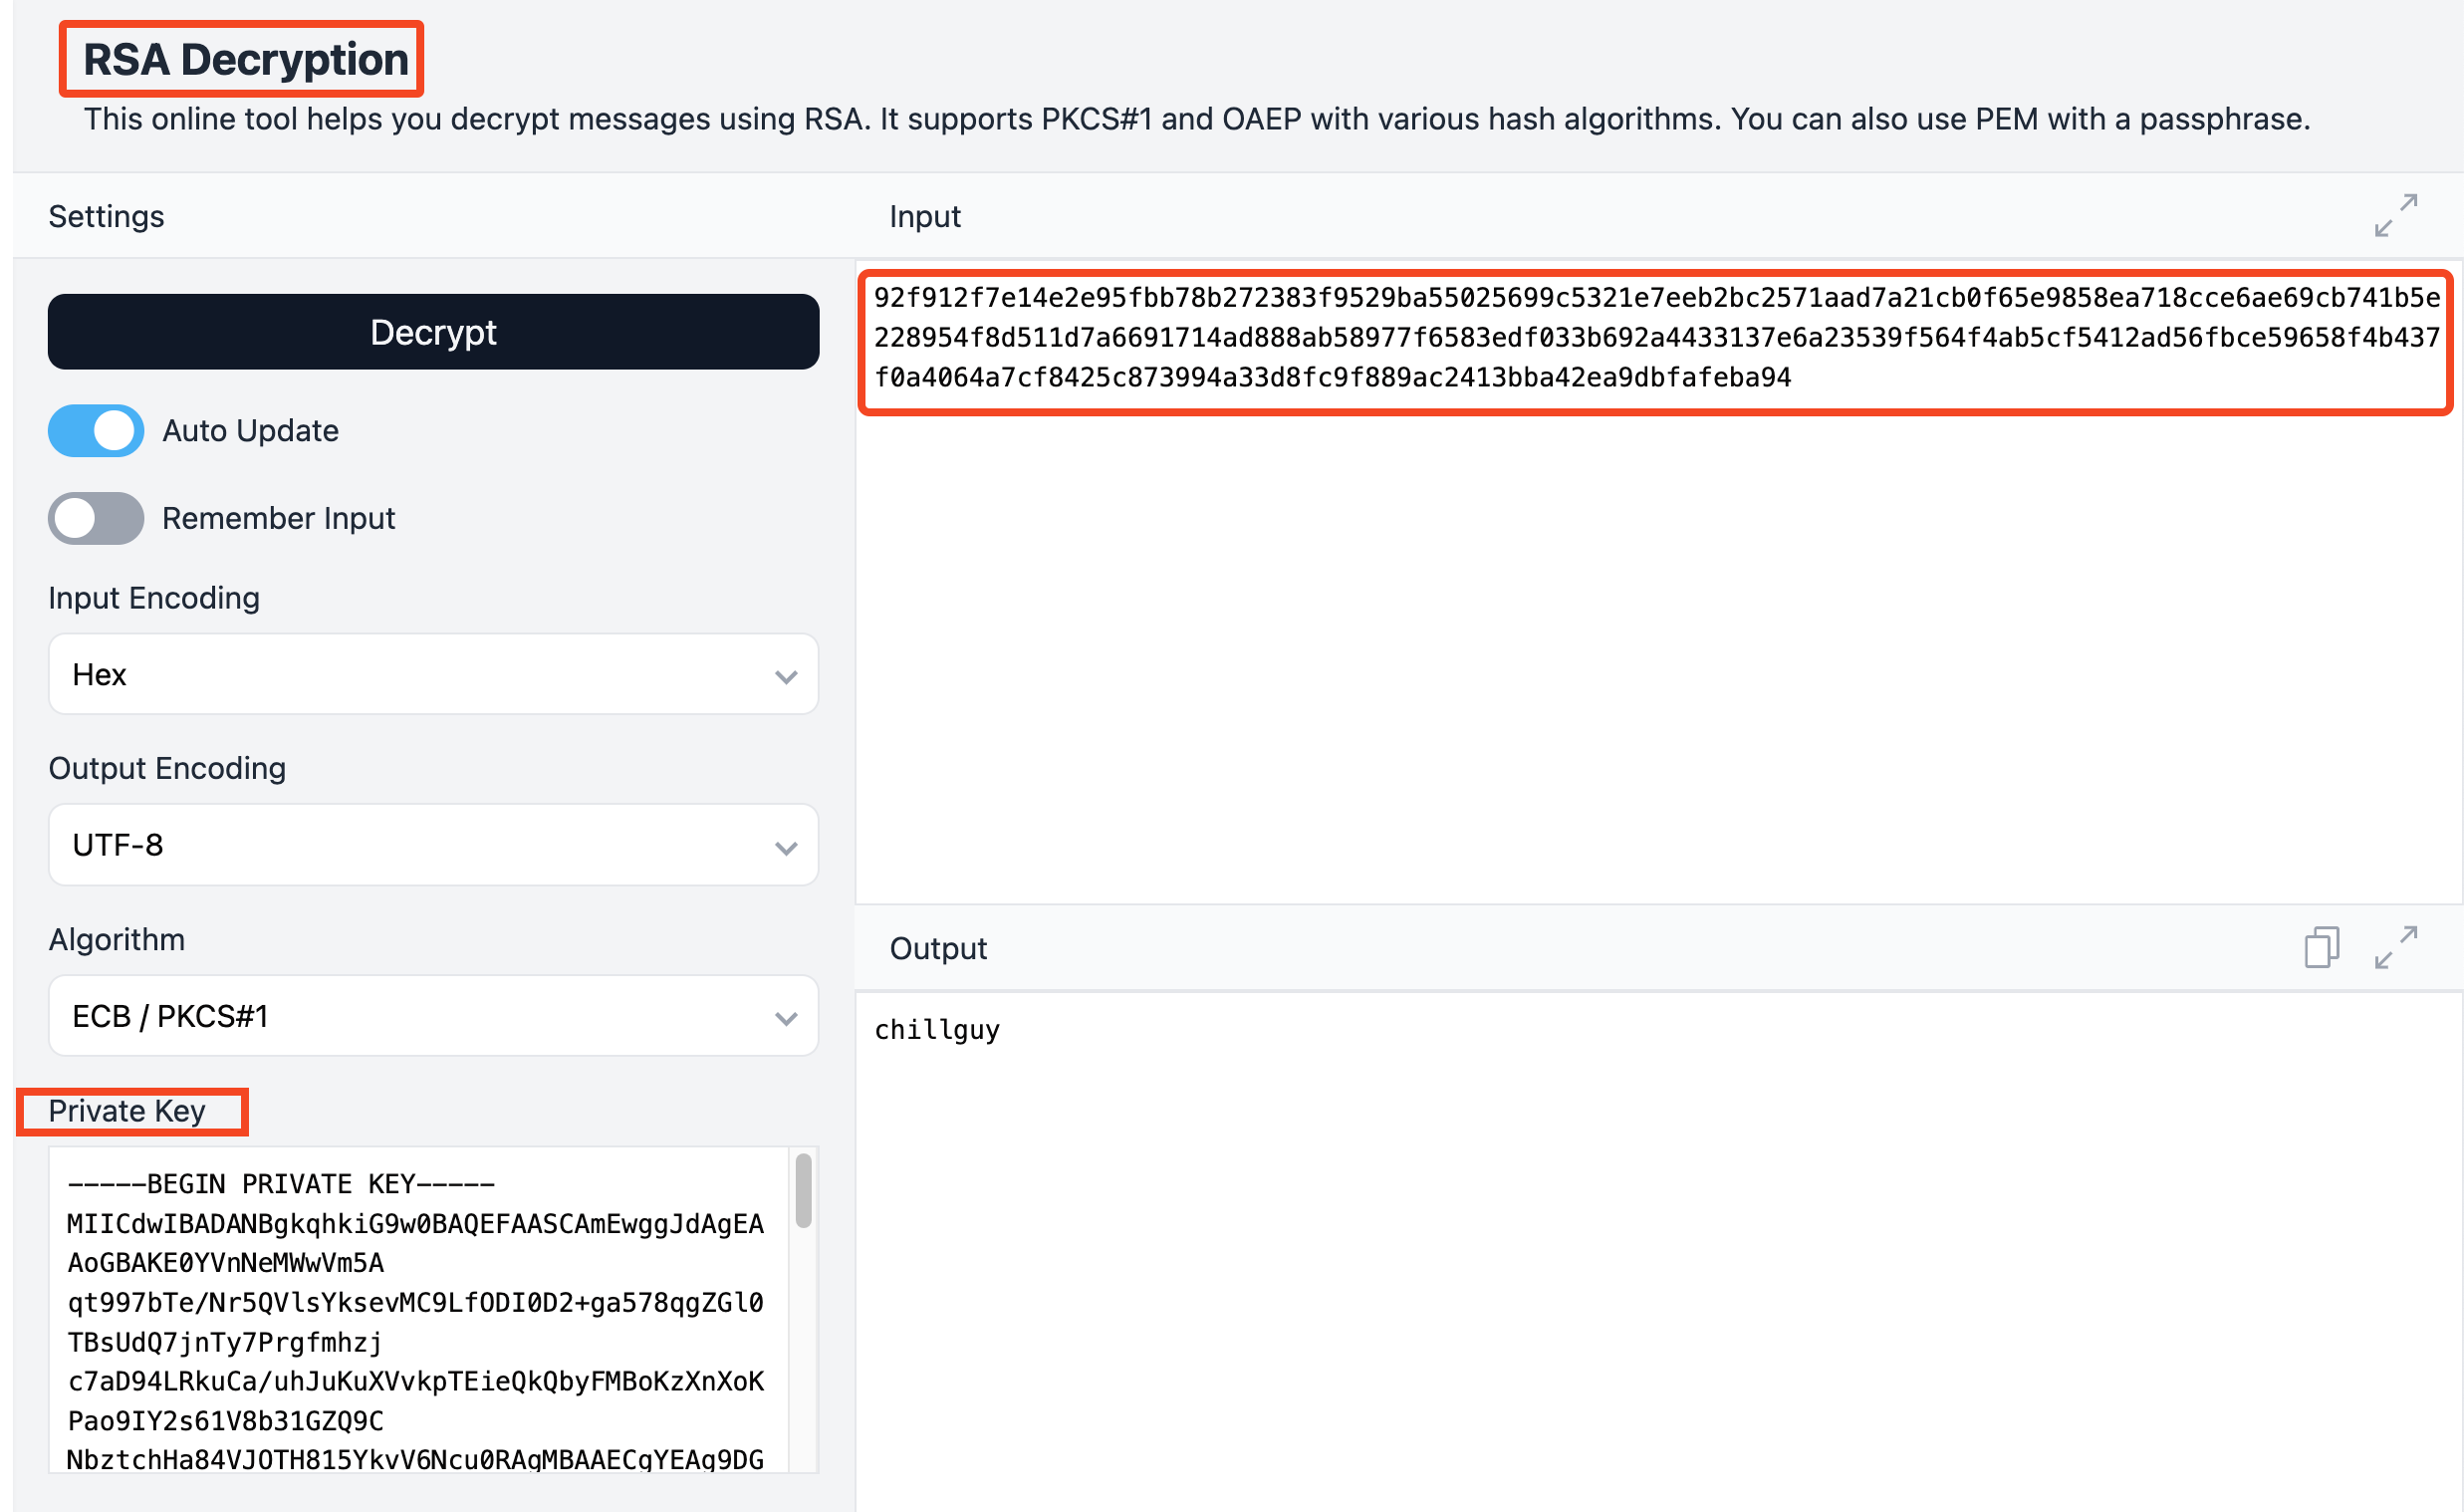
Task: Click inside the hex Input text area
Action: click(x=1655, y=338)
